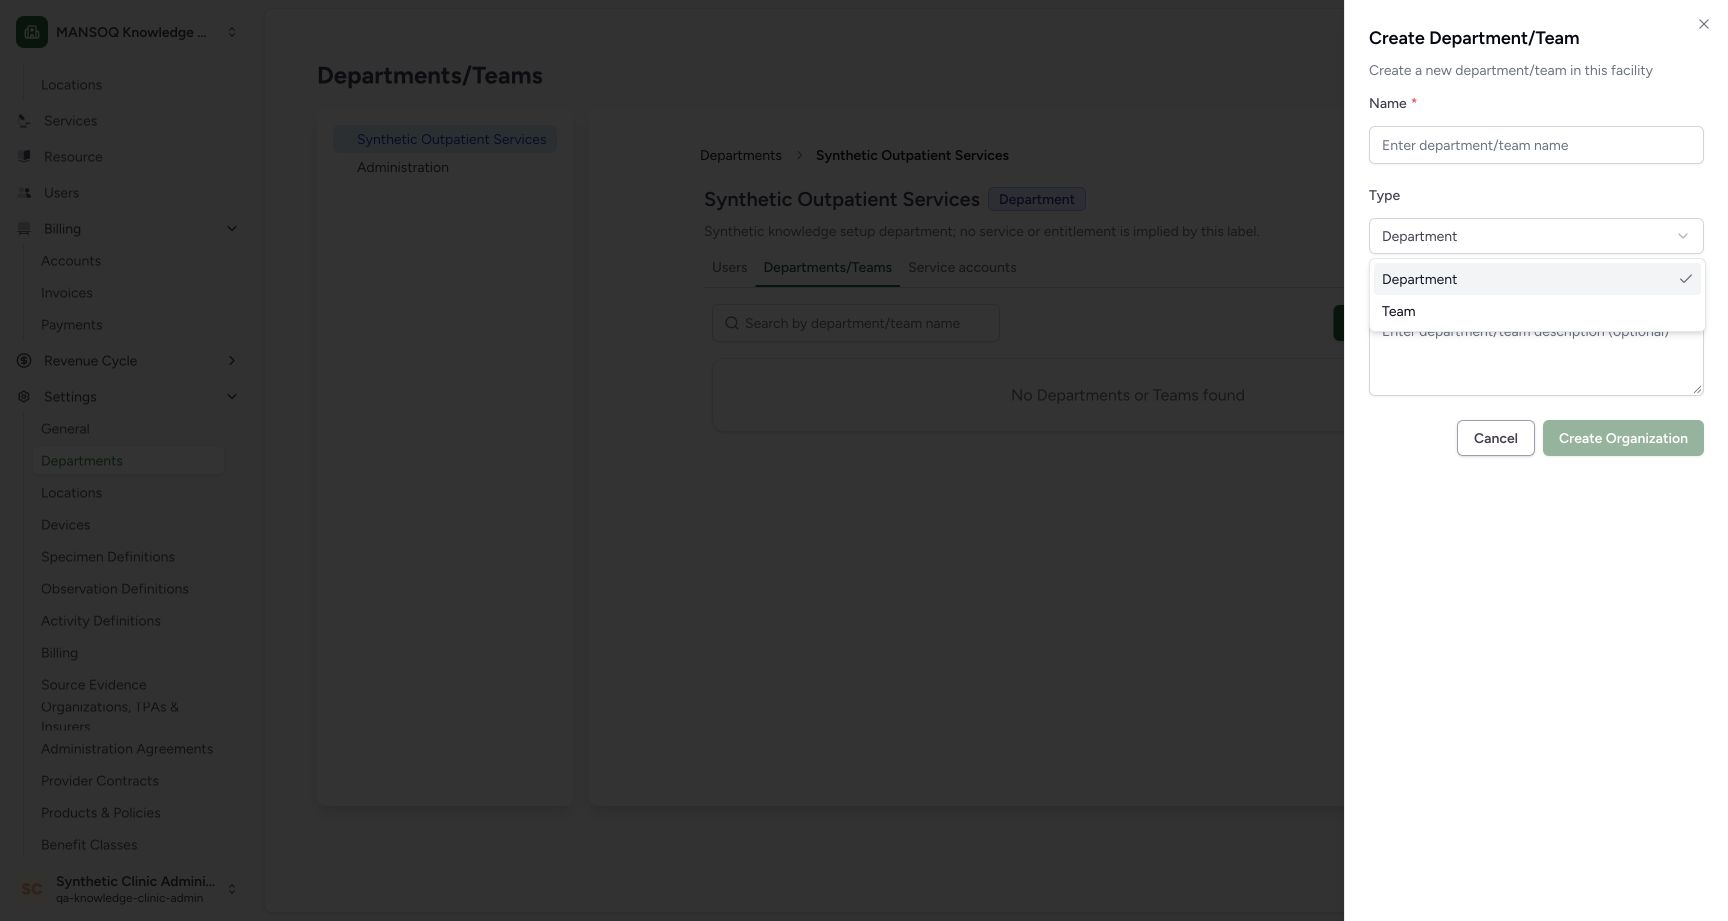This screenshot has height=921, width=1728.
Task: Open Specimen Definitions settings
Action: point(108,557)
